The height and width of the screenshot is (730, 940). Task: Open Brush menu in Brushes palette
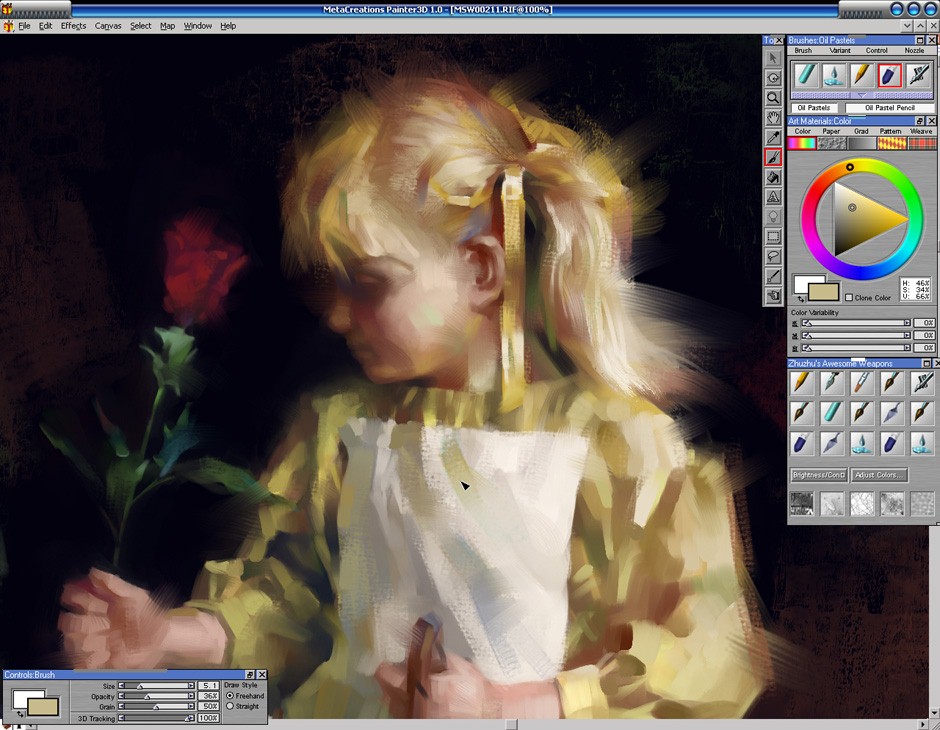click(803, 51)
